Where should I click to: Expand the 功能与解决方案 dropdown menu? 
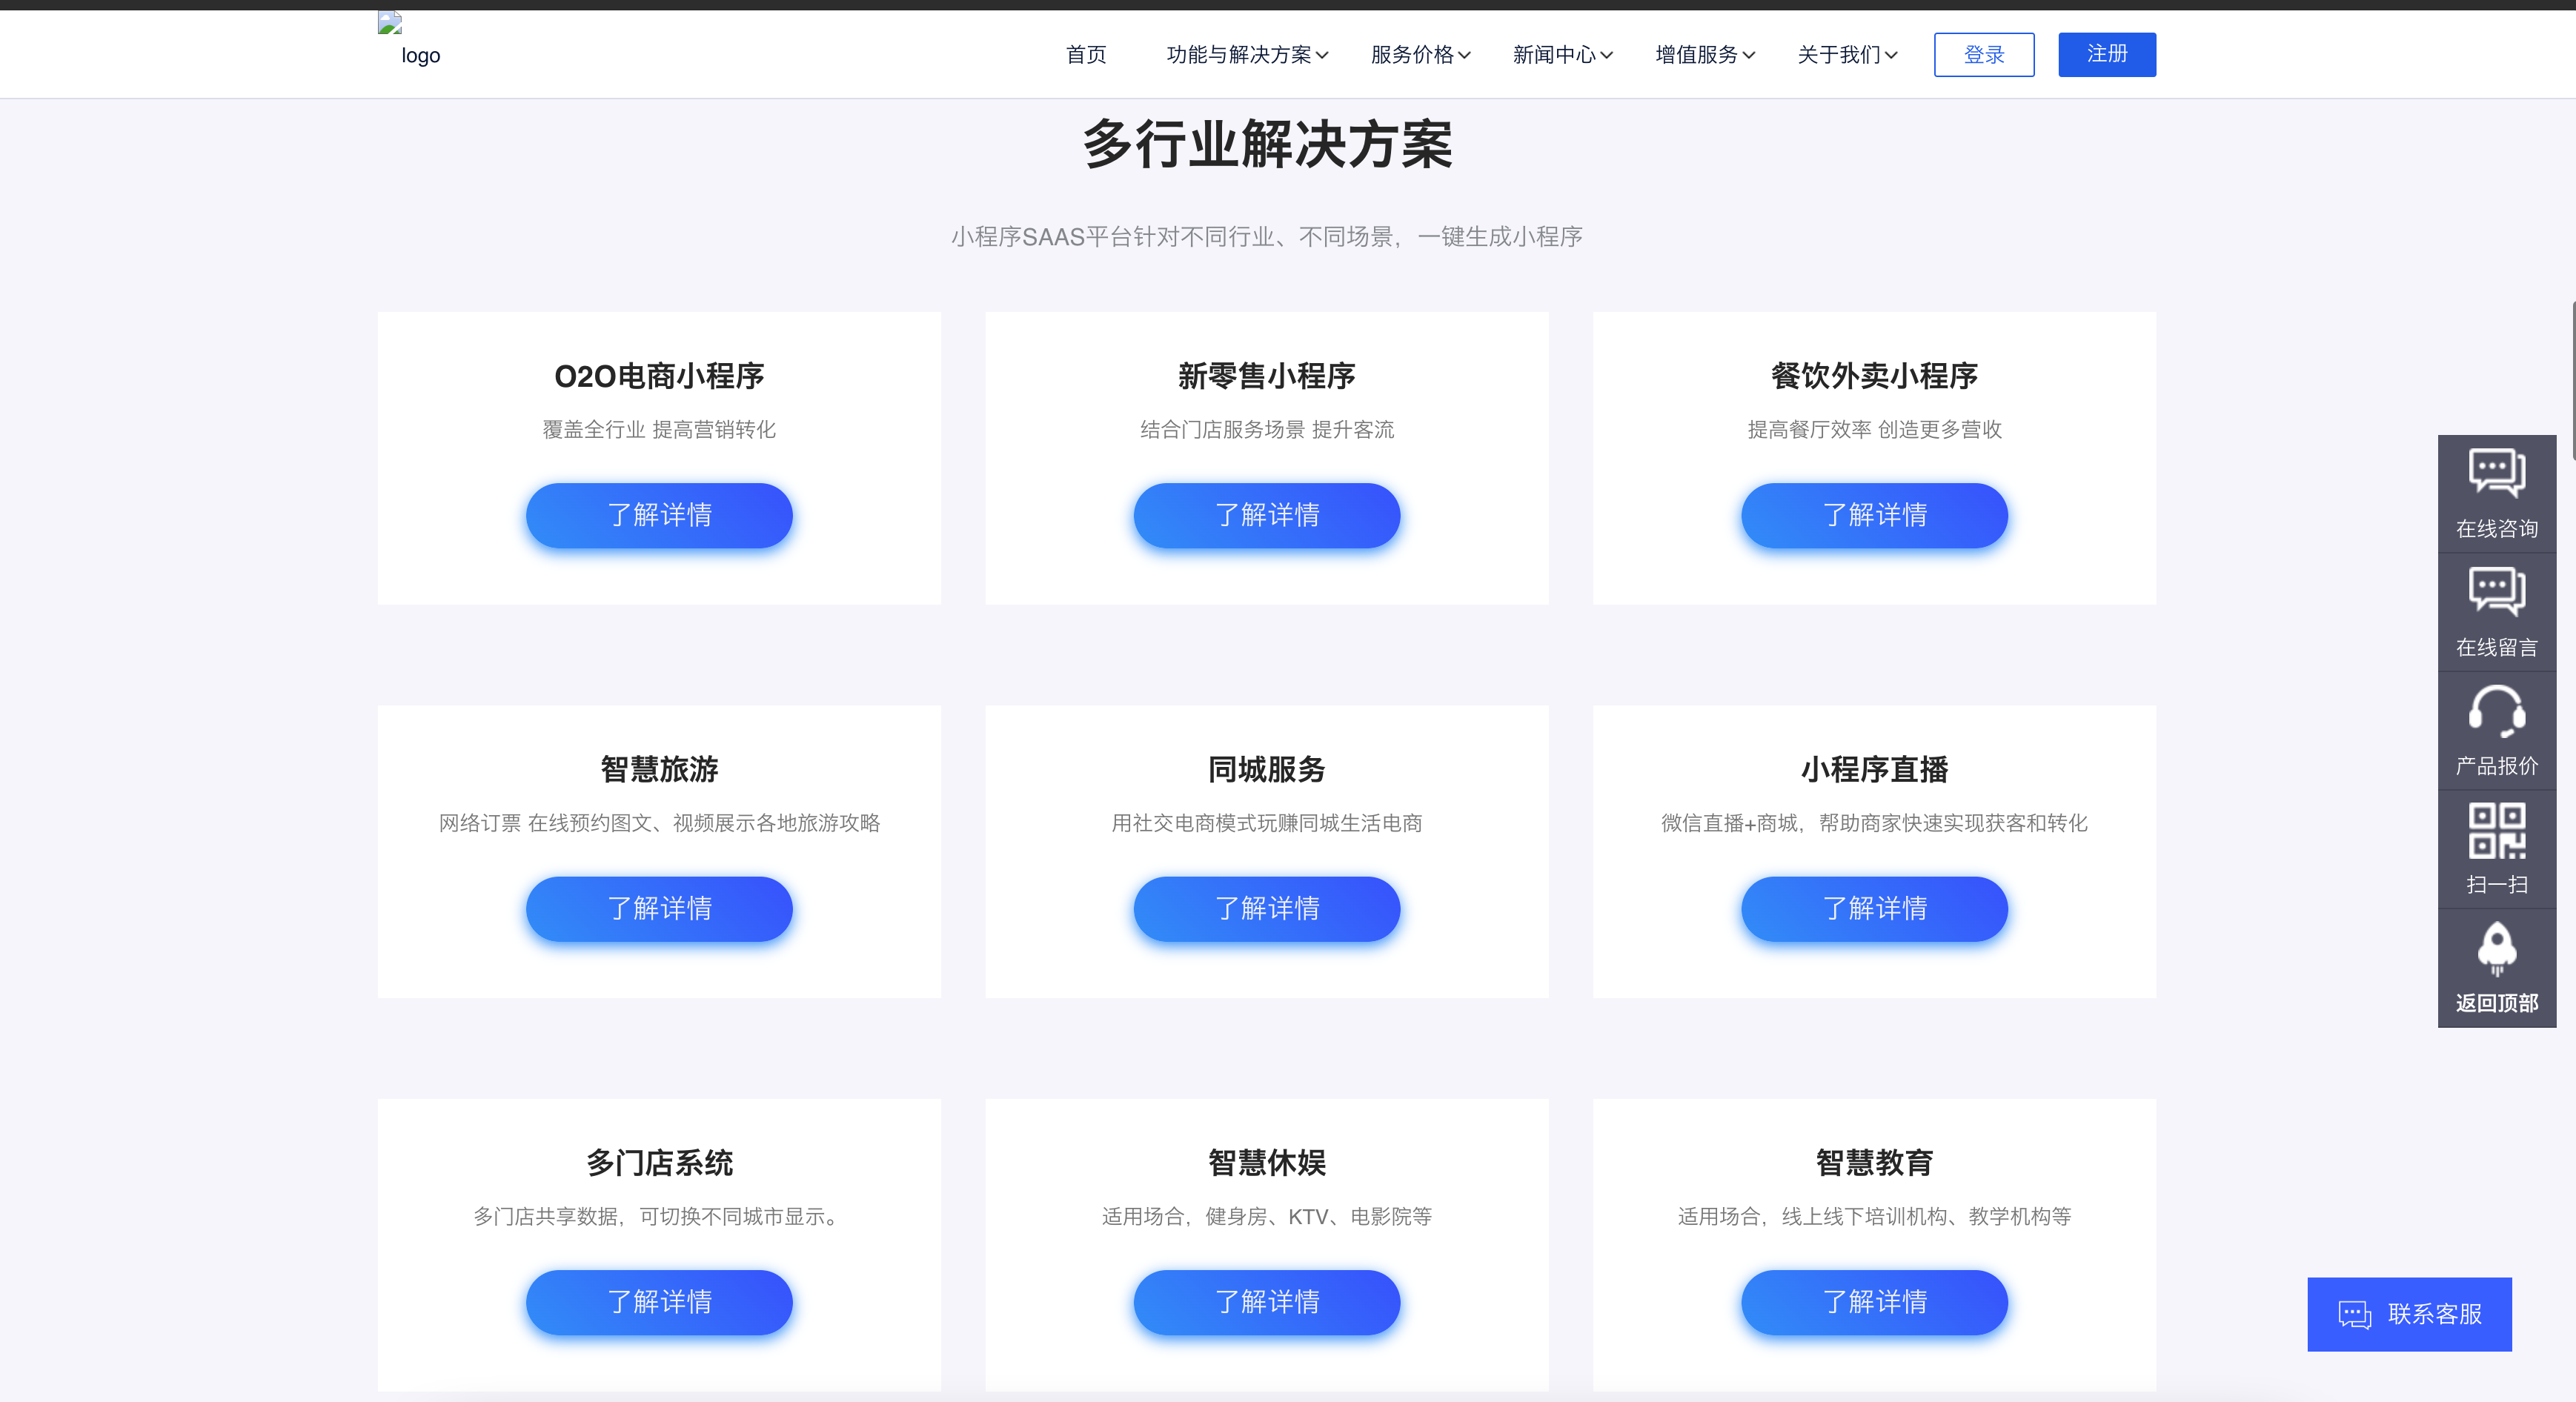pyautogui.click(x=1247, y=55)
